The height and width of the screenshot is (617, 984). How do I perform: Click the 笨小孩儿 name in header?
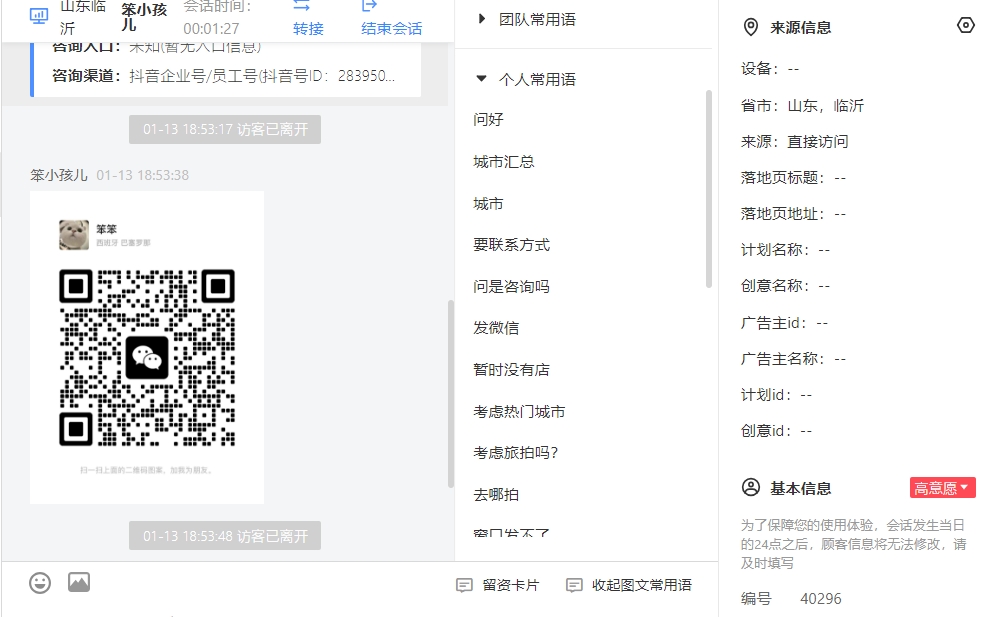click(144, 18)
